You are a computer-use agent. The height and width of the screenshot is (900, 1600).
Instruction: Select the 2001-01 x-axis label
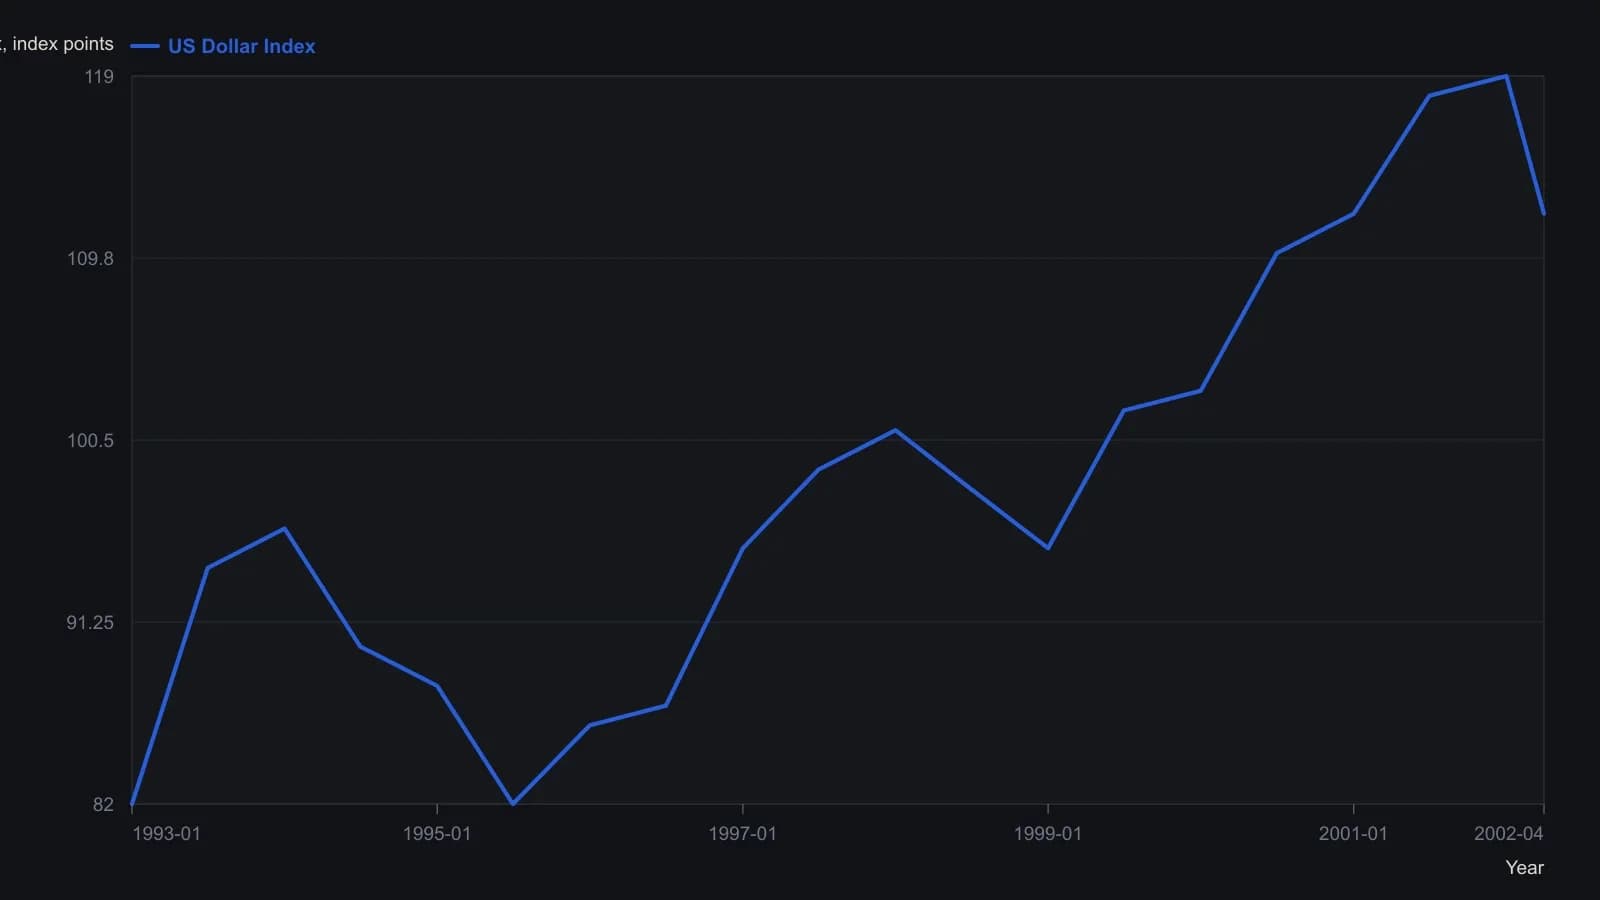[x=1353, y=834]
